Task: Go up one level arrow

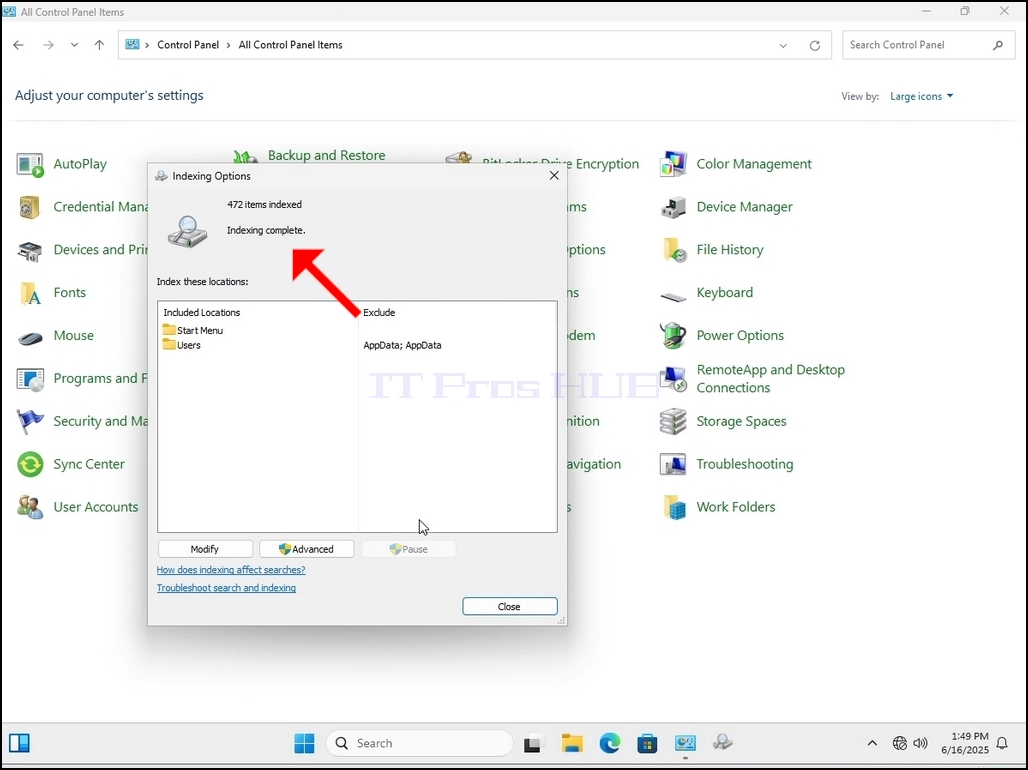Action: [x=99, y=45]
